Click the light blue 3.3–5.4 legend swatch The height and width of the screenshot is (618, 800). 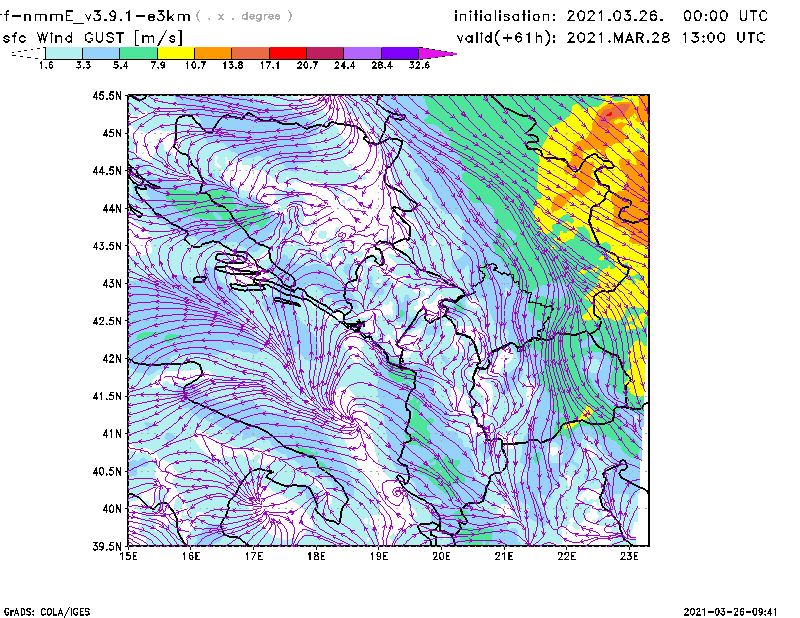coord(101,53)
